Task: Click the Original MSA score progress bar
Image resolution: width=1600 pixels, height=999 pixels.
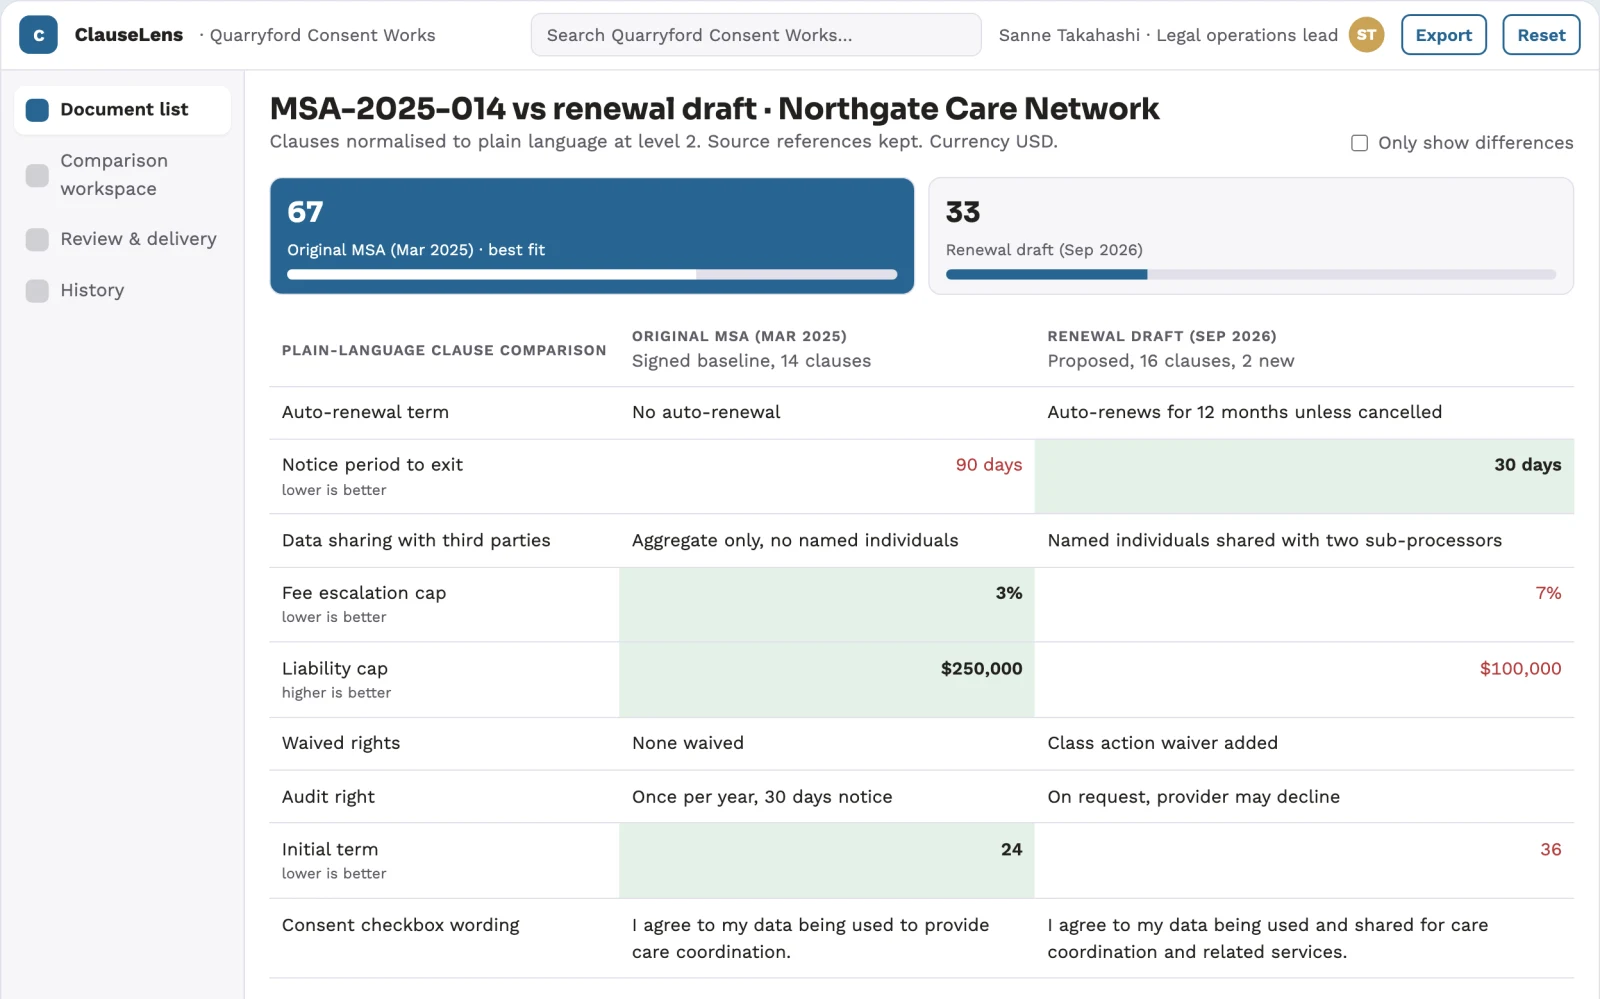Action: point(592,274)
